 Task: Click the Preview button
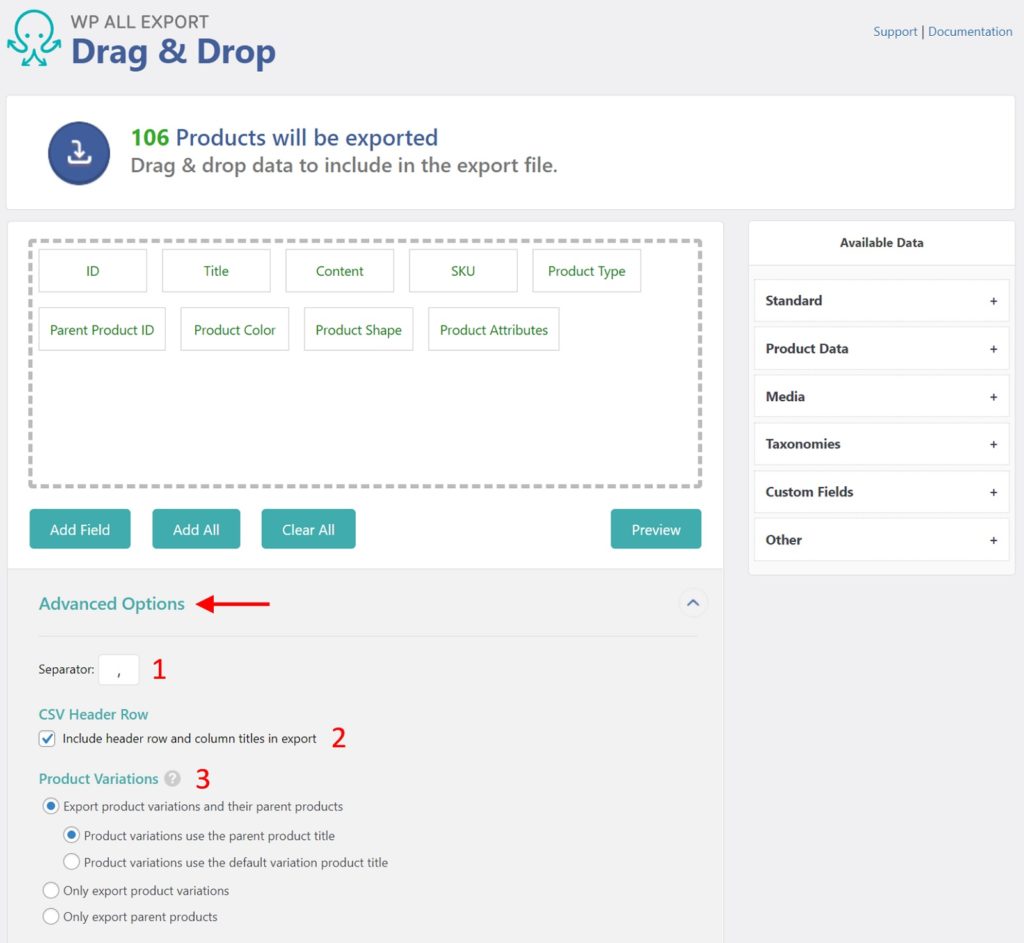(656, 529)
